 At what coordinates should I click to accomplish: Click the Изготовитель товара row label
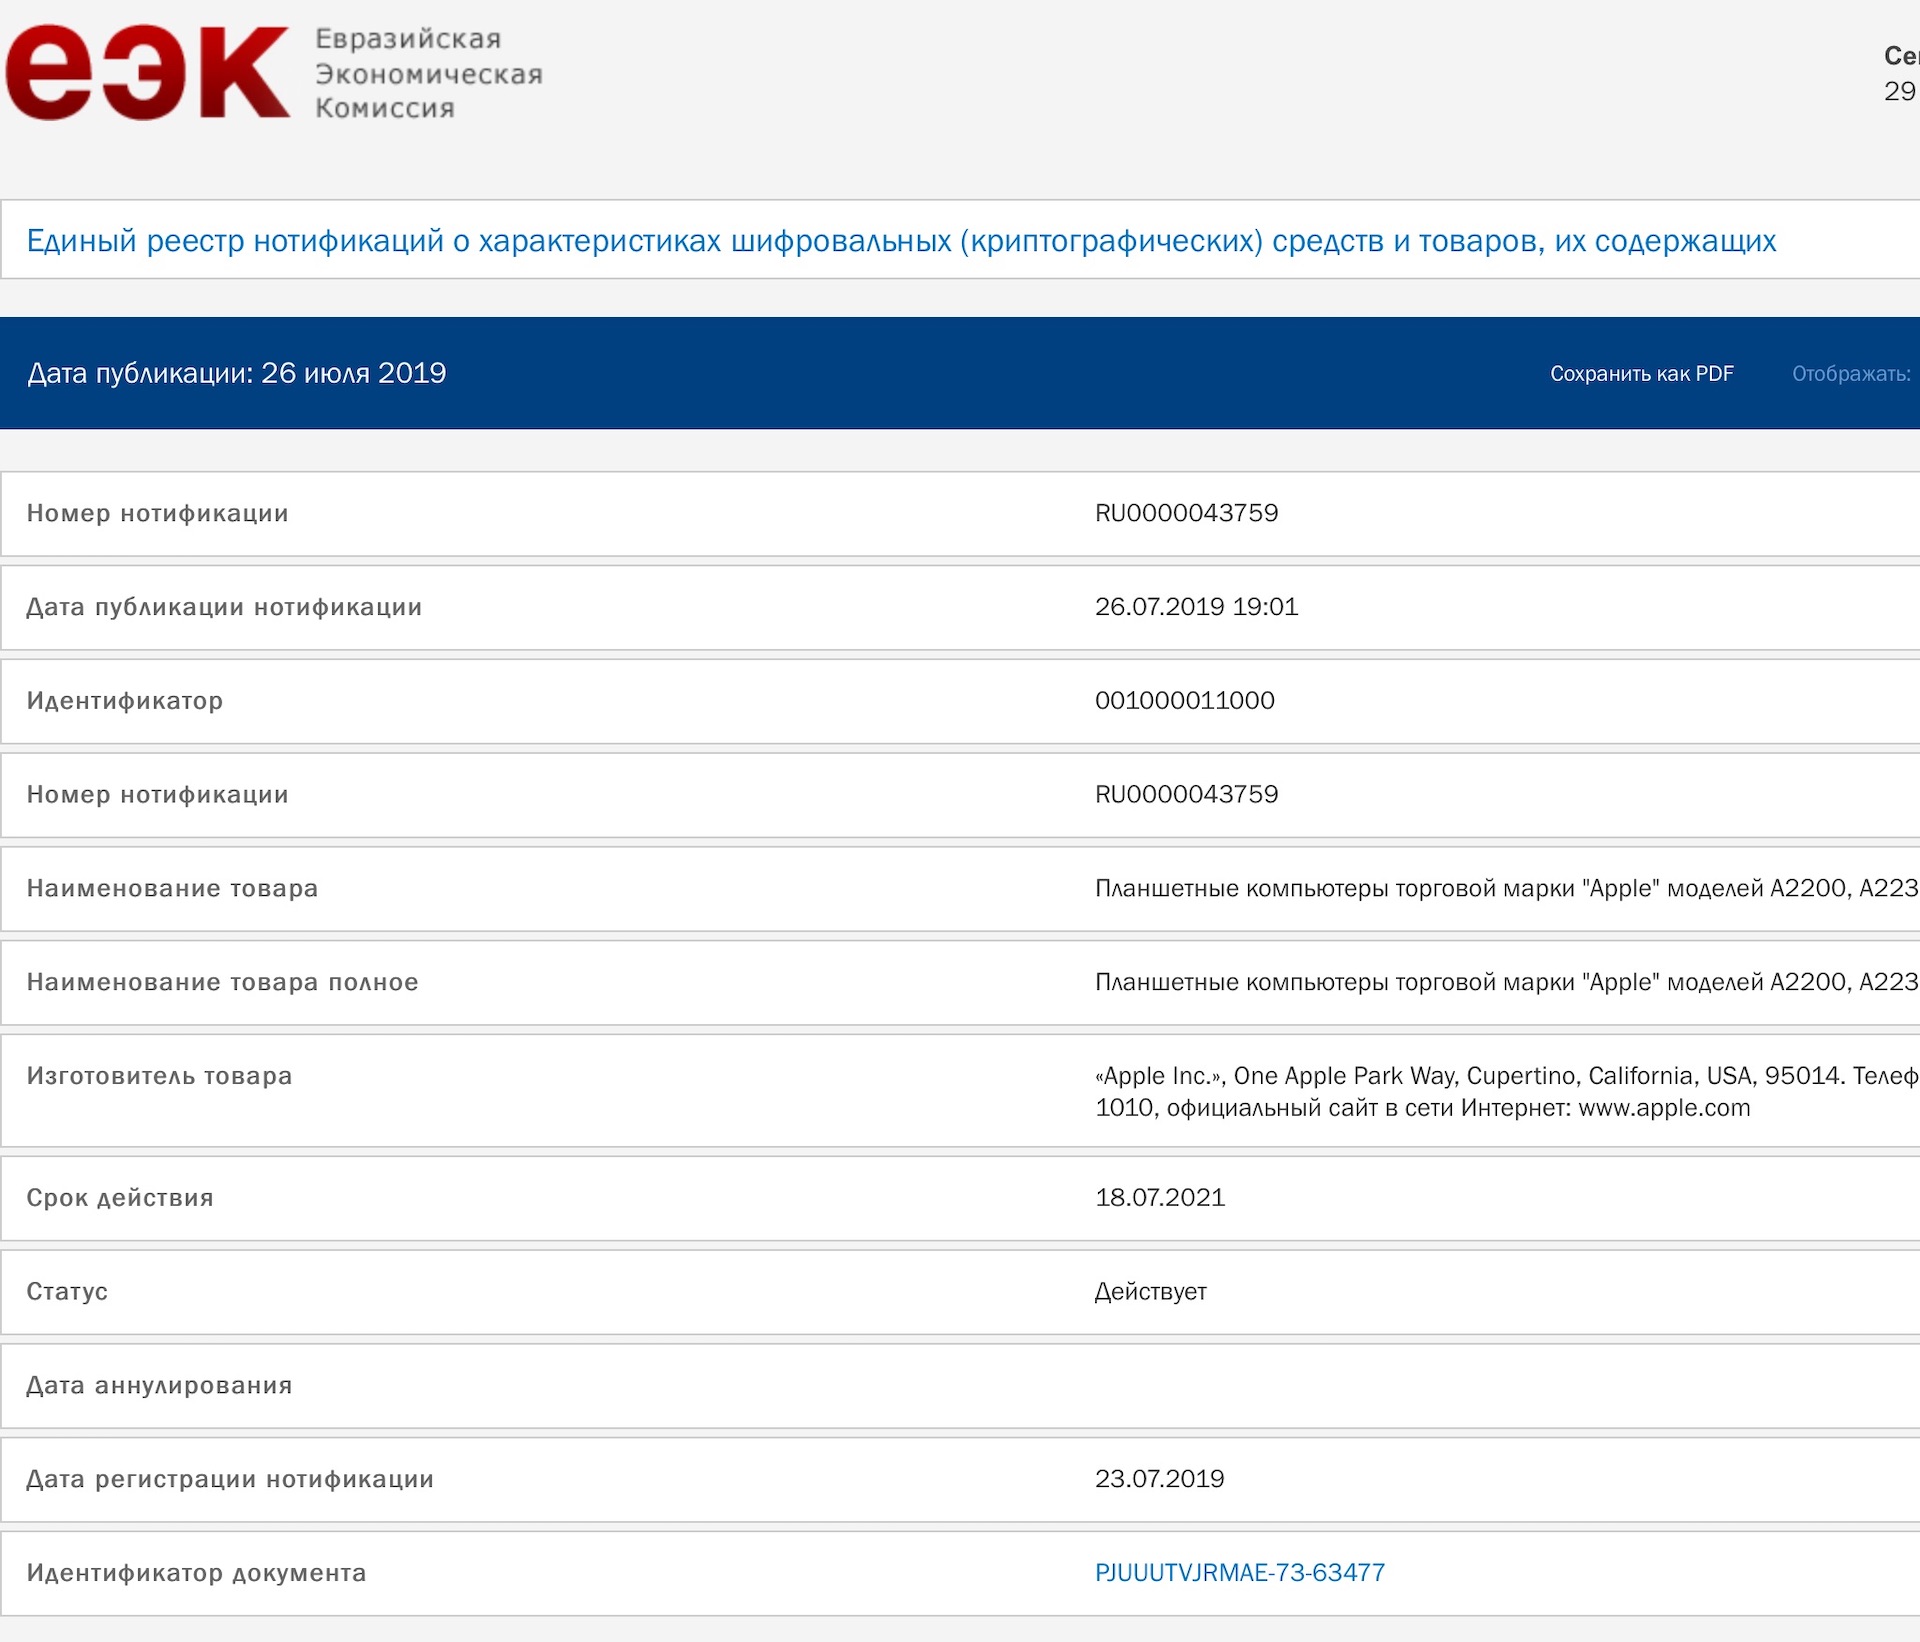pyautogui.click(x=159, y=1076)
